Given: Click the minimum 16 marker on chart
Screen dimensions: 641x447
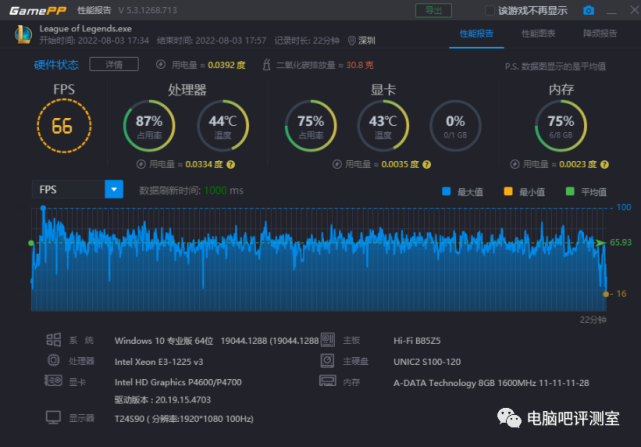Looking at the screenshot, I should click(x=606, y=294).
